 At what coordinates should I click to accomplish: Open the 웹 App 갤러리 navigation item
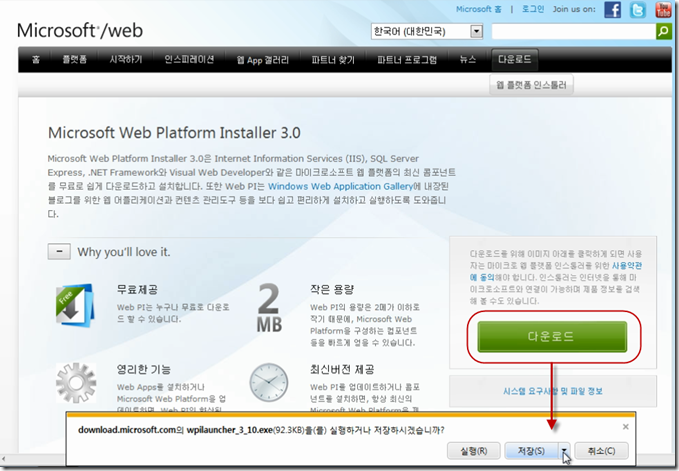tap(262, 60)
